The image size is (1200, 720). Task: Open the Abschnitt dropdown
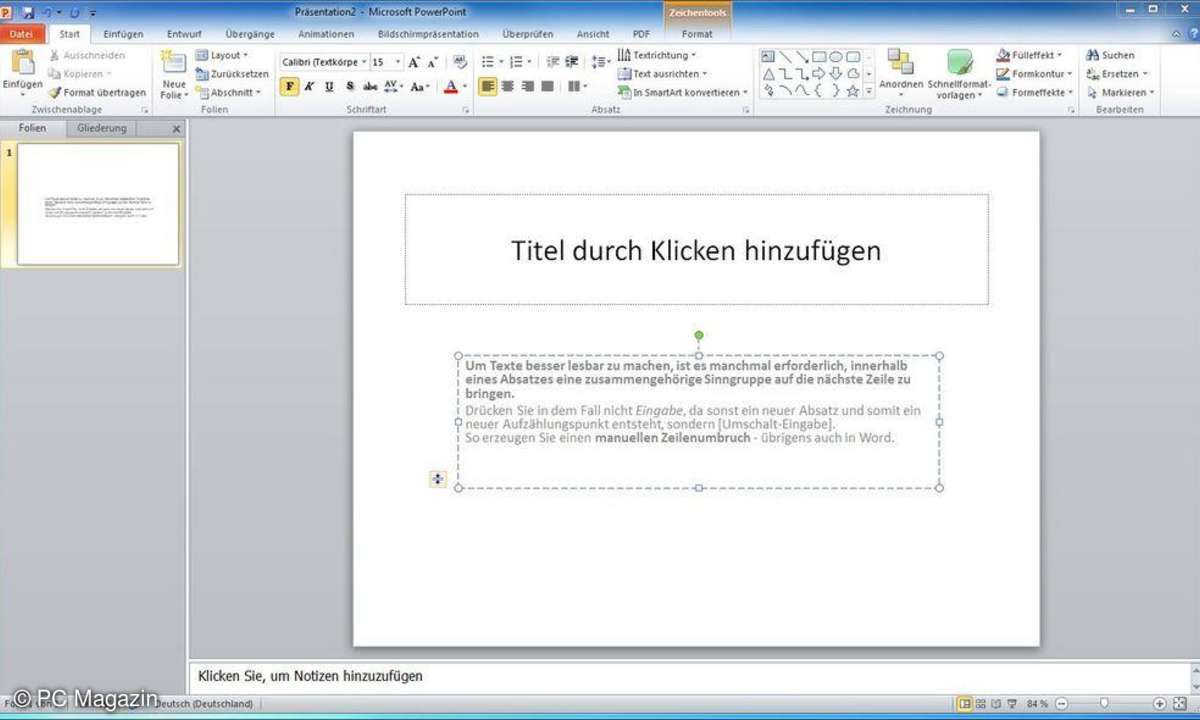pos(228,92)
